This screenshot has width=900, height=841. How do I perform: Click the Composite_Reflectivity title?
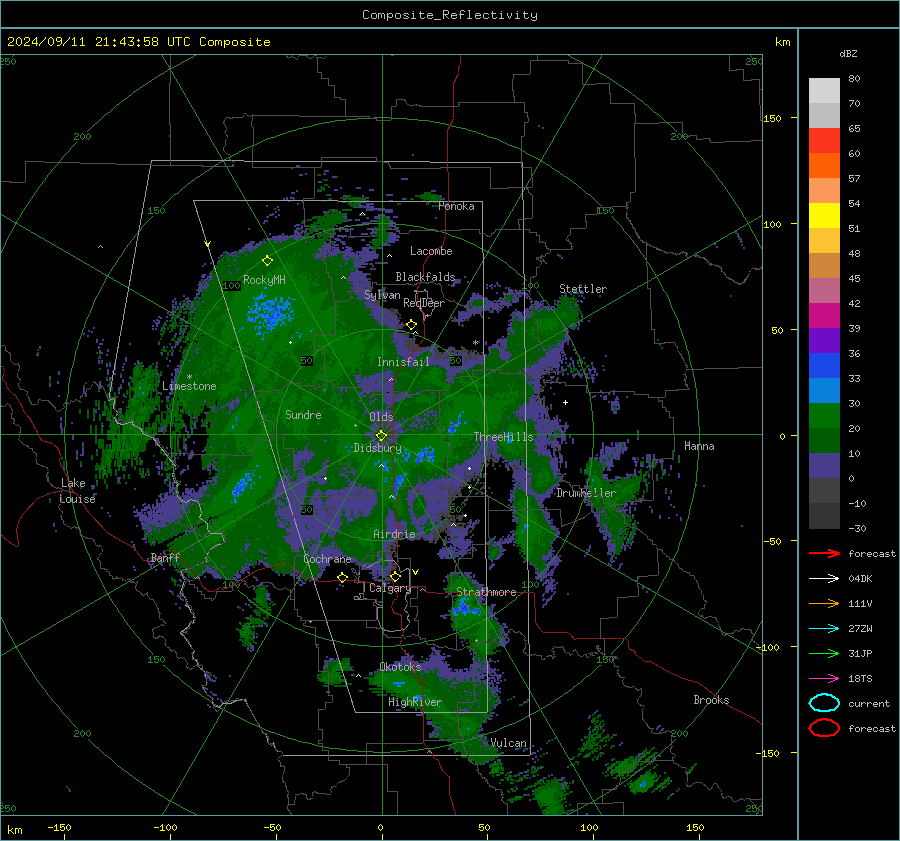[x=450, y=15]
